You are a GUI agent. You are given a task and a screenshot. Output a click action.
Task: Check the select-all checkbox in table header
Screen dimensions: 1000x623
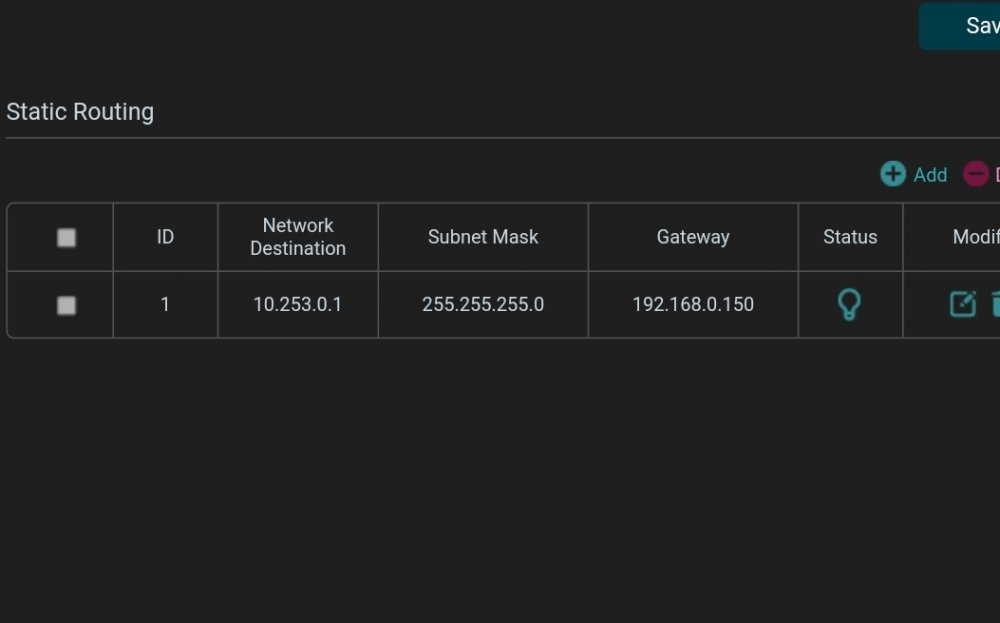click(66, 237)
